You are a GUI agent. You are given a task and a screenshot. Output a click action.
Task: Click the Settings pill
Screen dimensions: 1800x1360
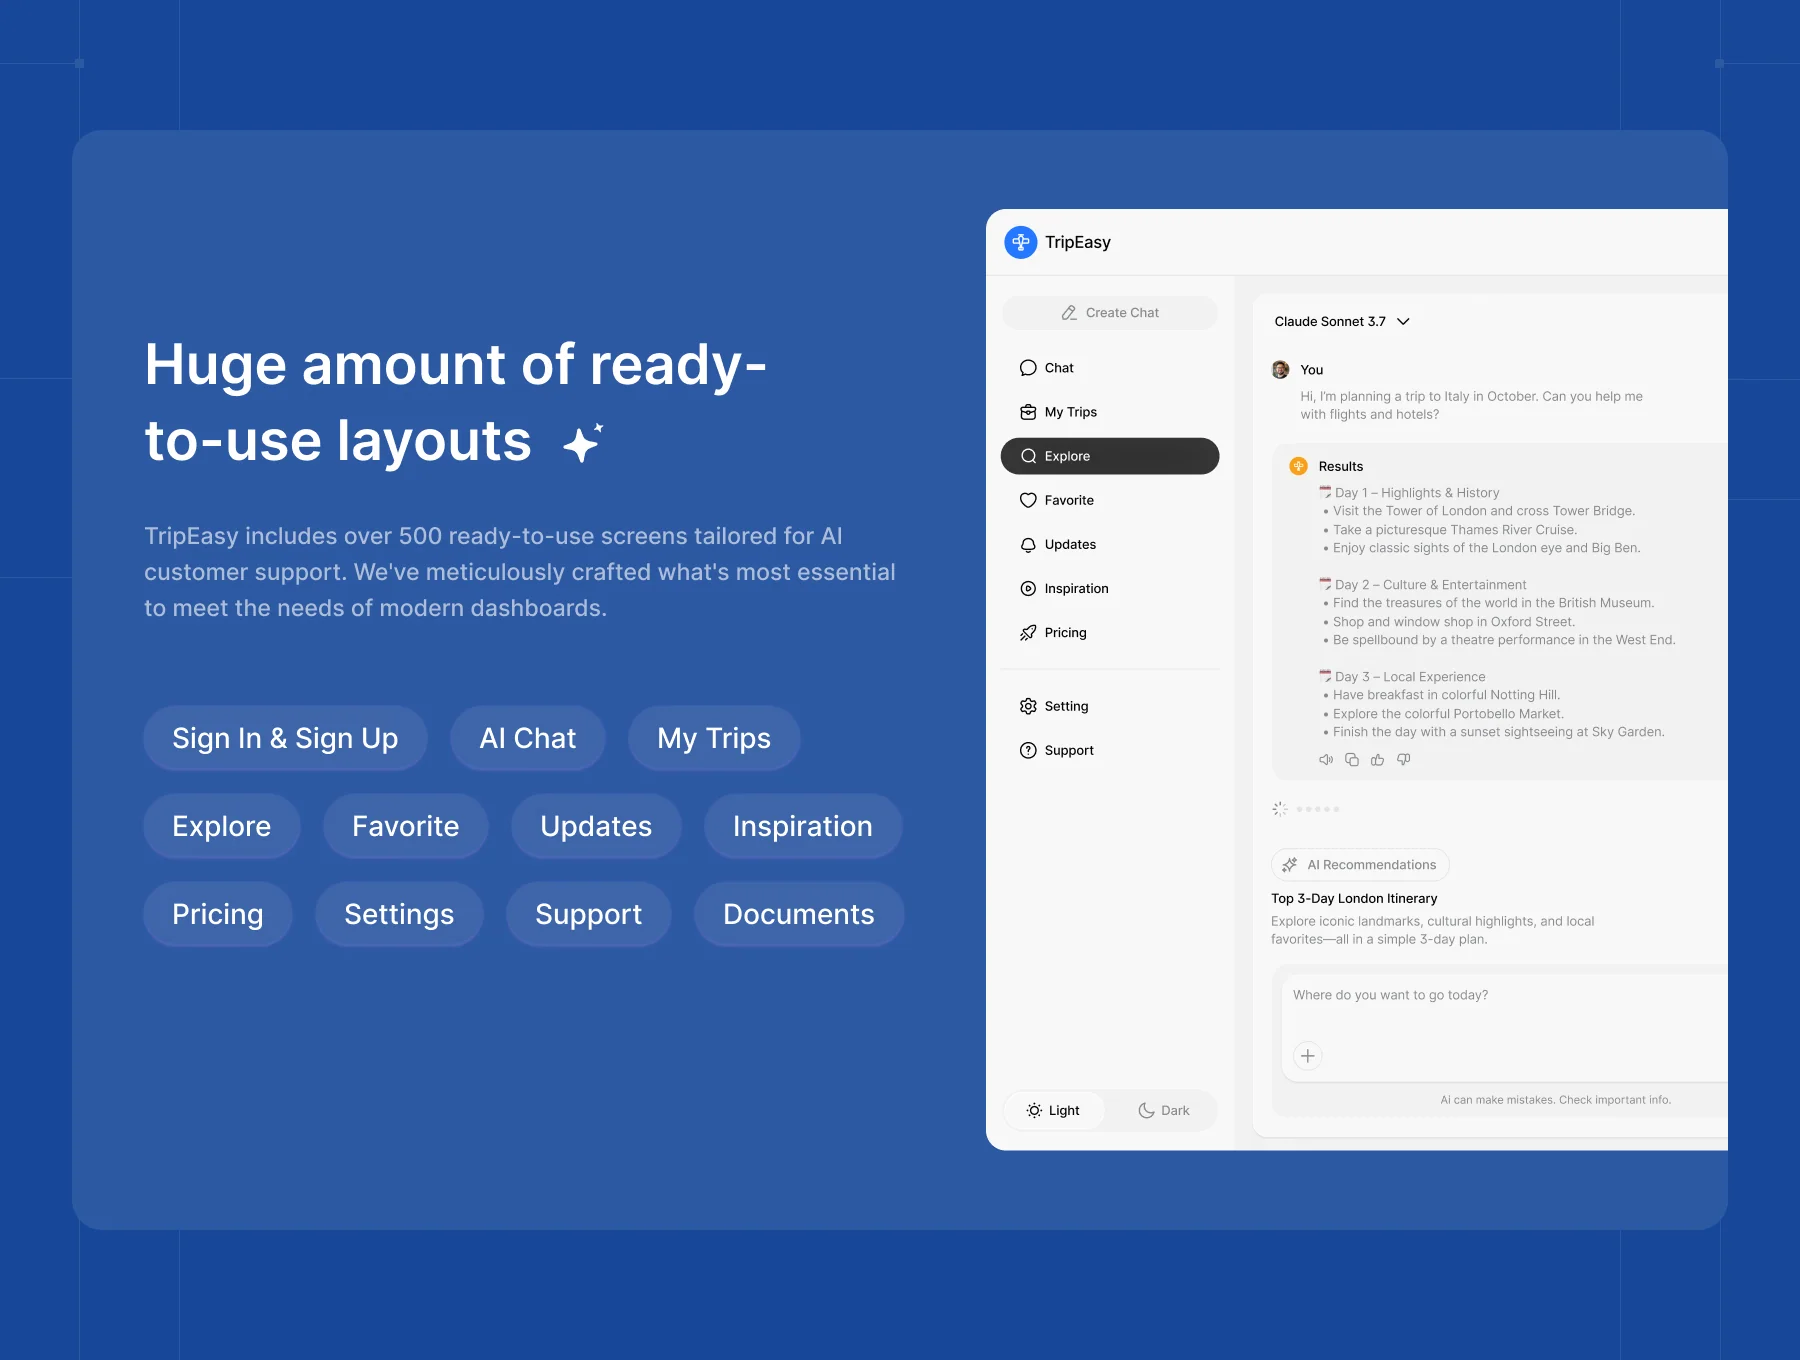(x=399, y=914)
